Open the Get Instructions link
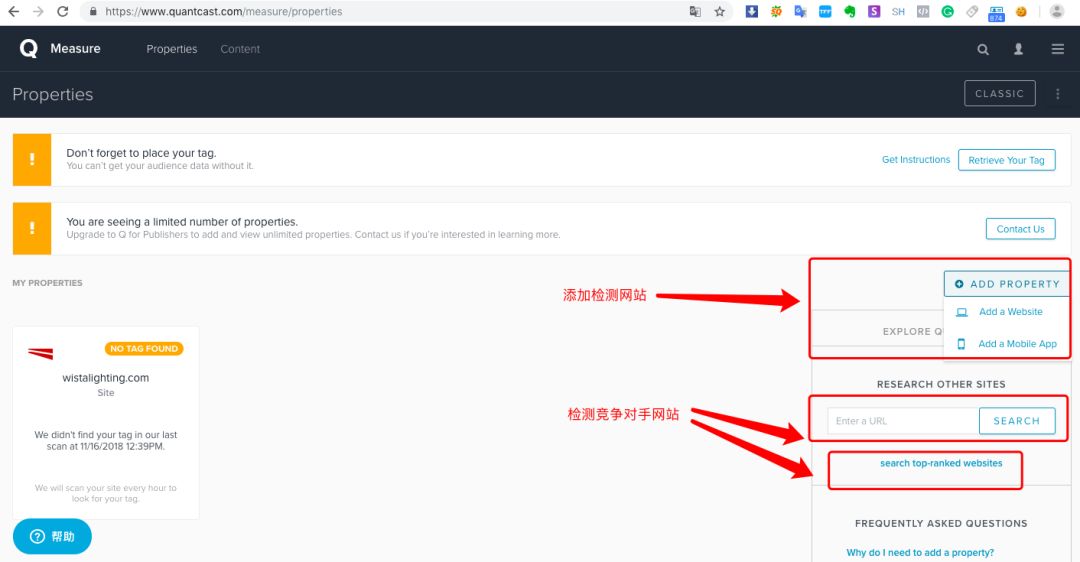The image size is (1080, 562). coord(916,160)
